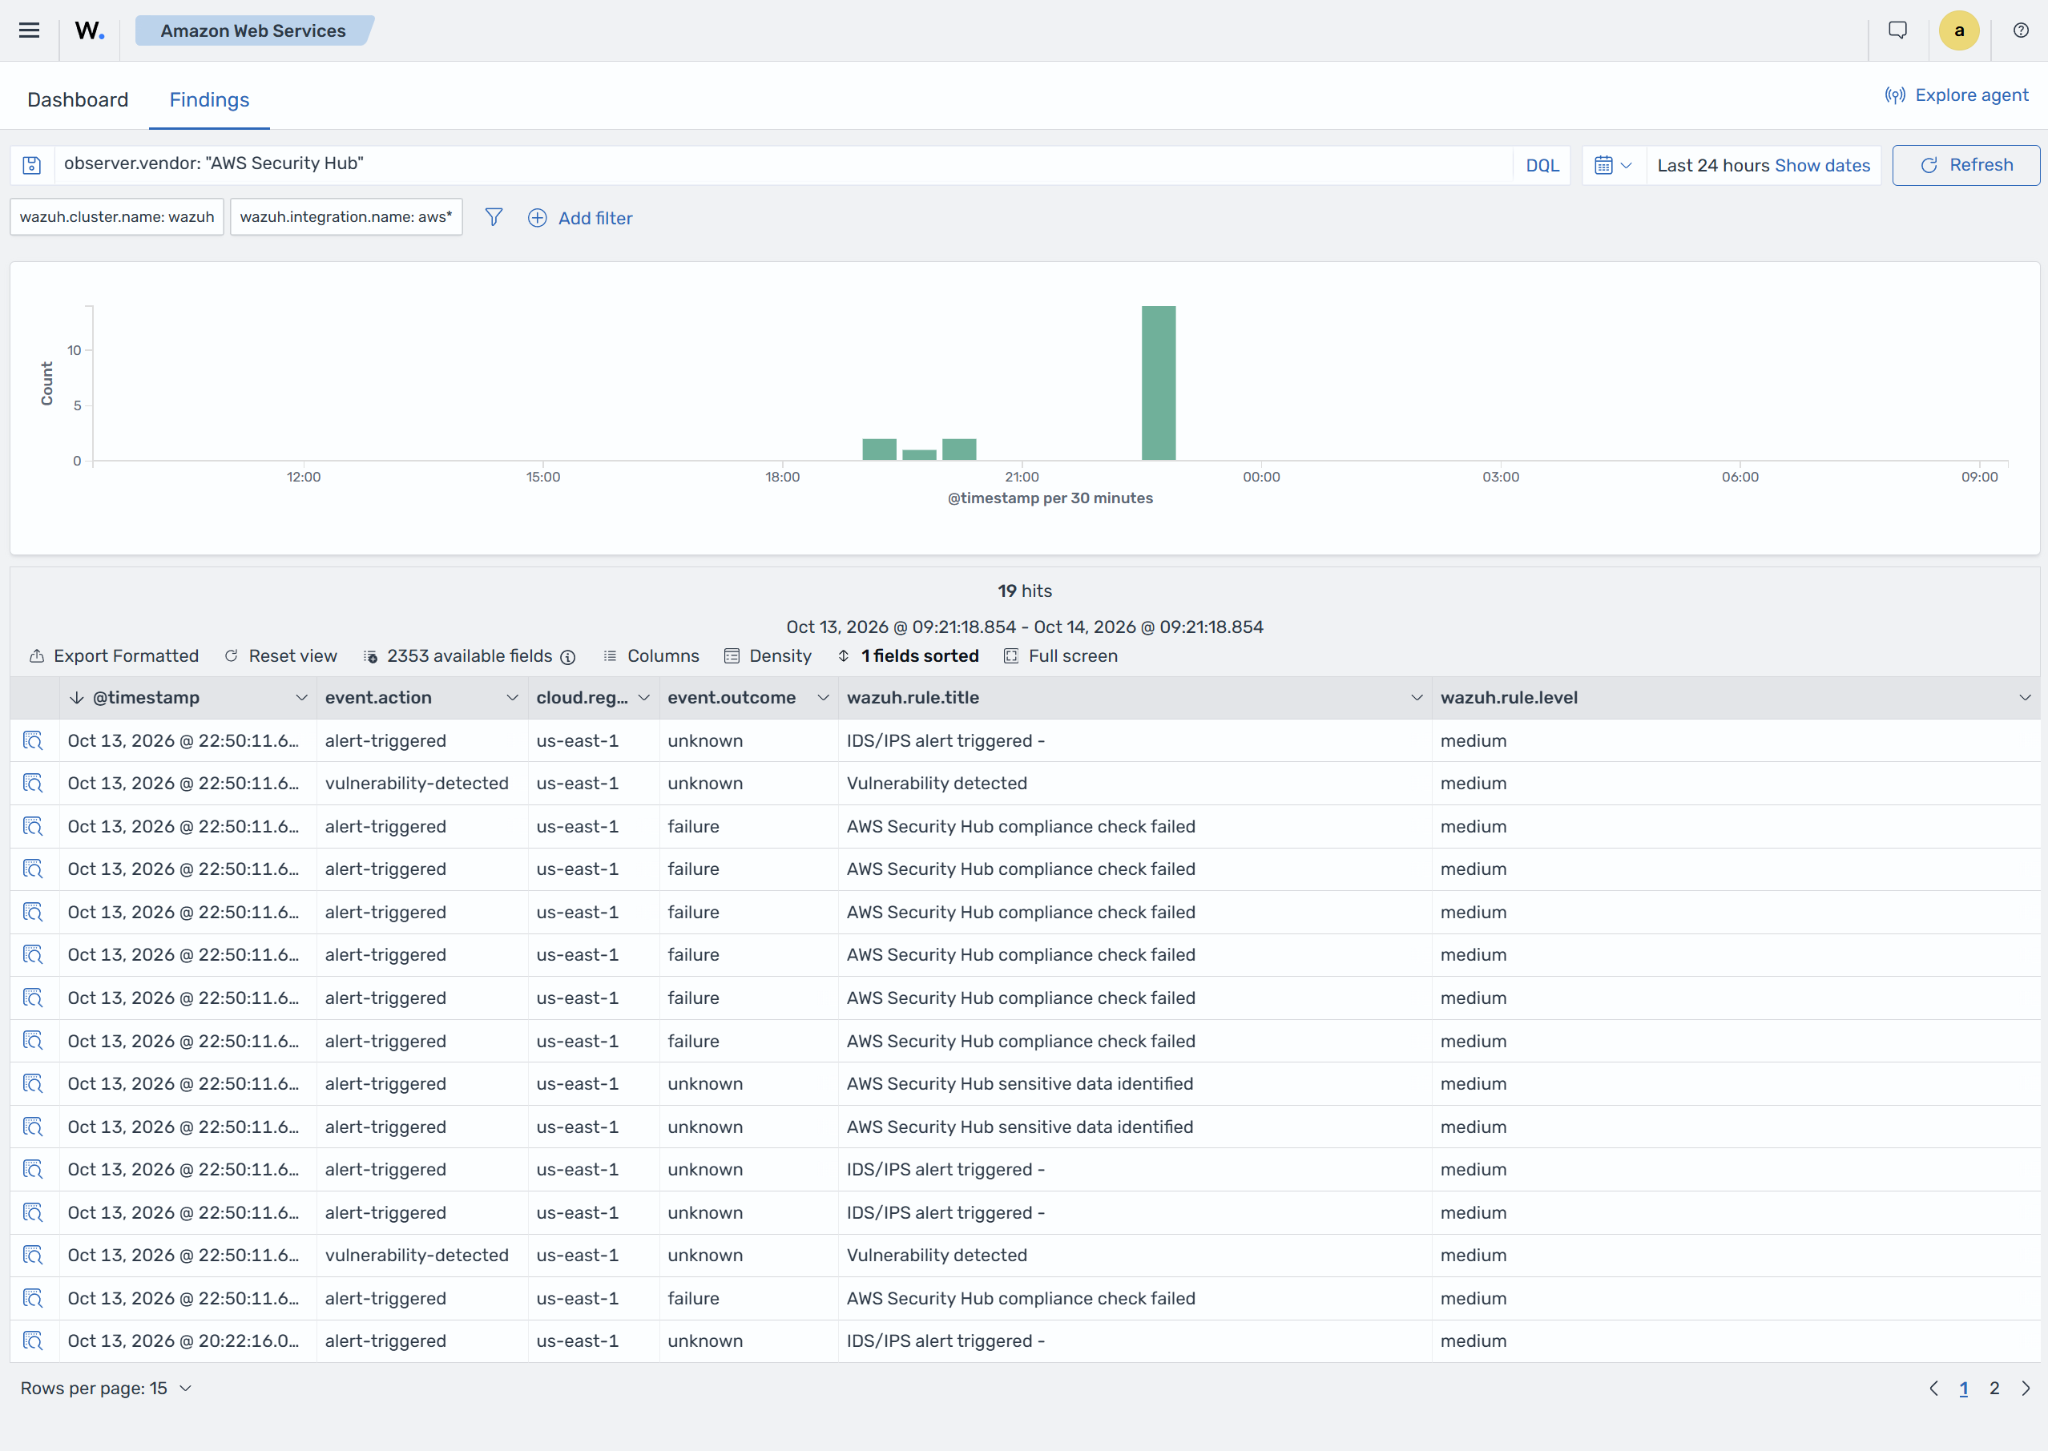The height and width of the screenshot is (1451, 2048).
Task: Go to next results page arrow
Action: pos(2026,1388)
